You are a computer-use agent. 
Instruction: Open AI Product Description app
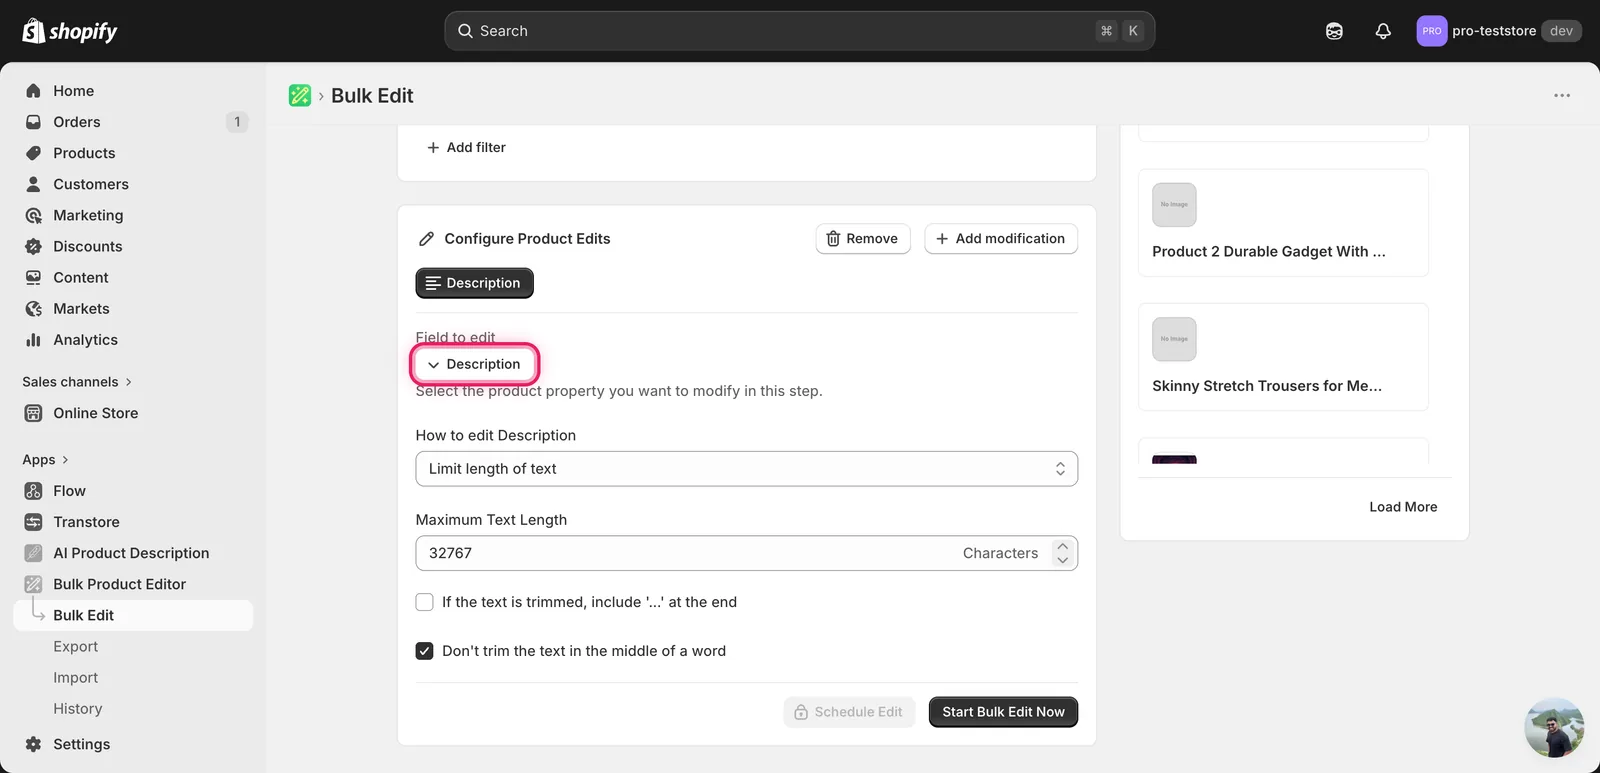point(131,553)
